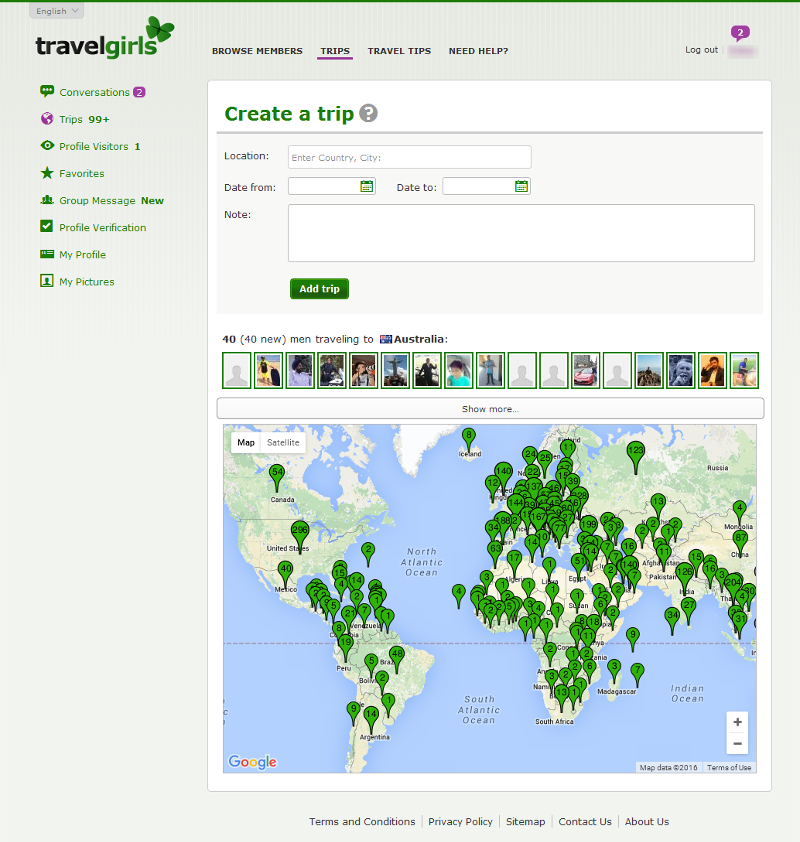Click the purple message bubble notification
Screen dimensions: 800x842
point(740,33)
